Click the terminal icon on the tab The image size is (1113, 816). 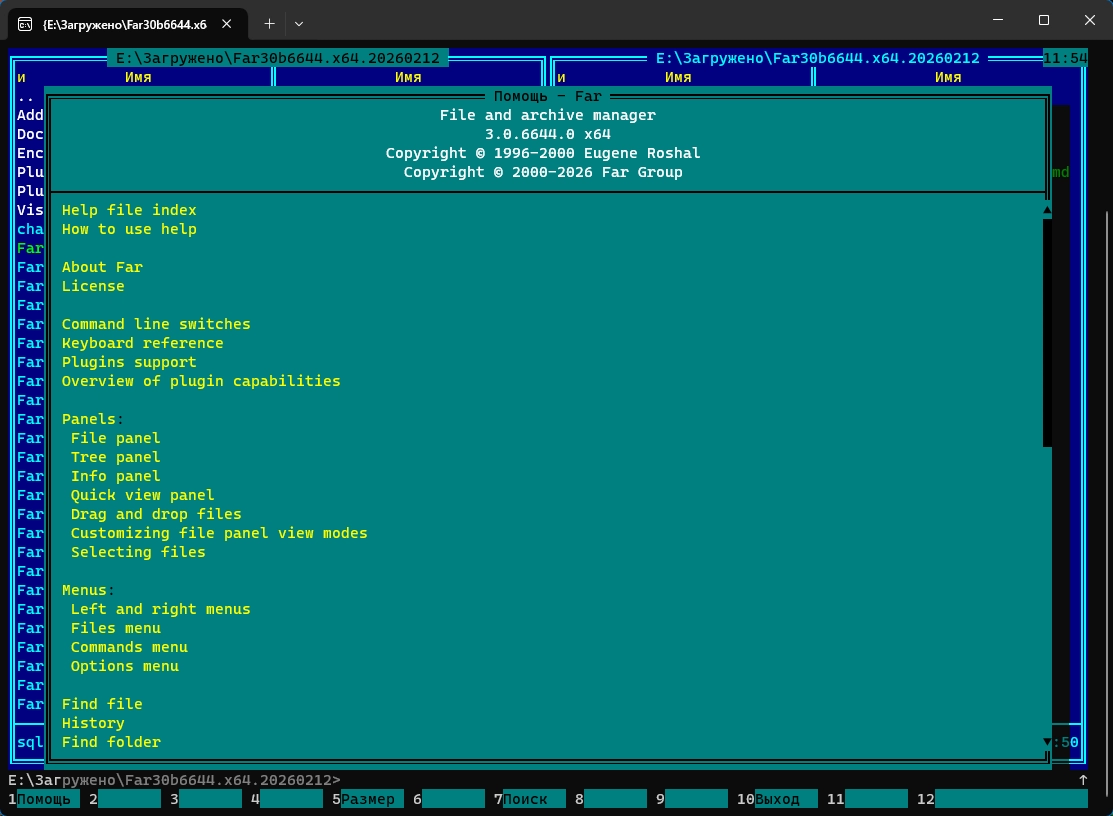25,24
